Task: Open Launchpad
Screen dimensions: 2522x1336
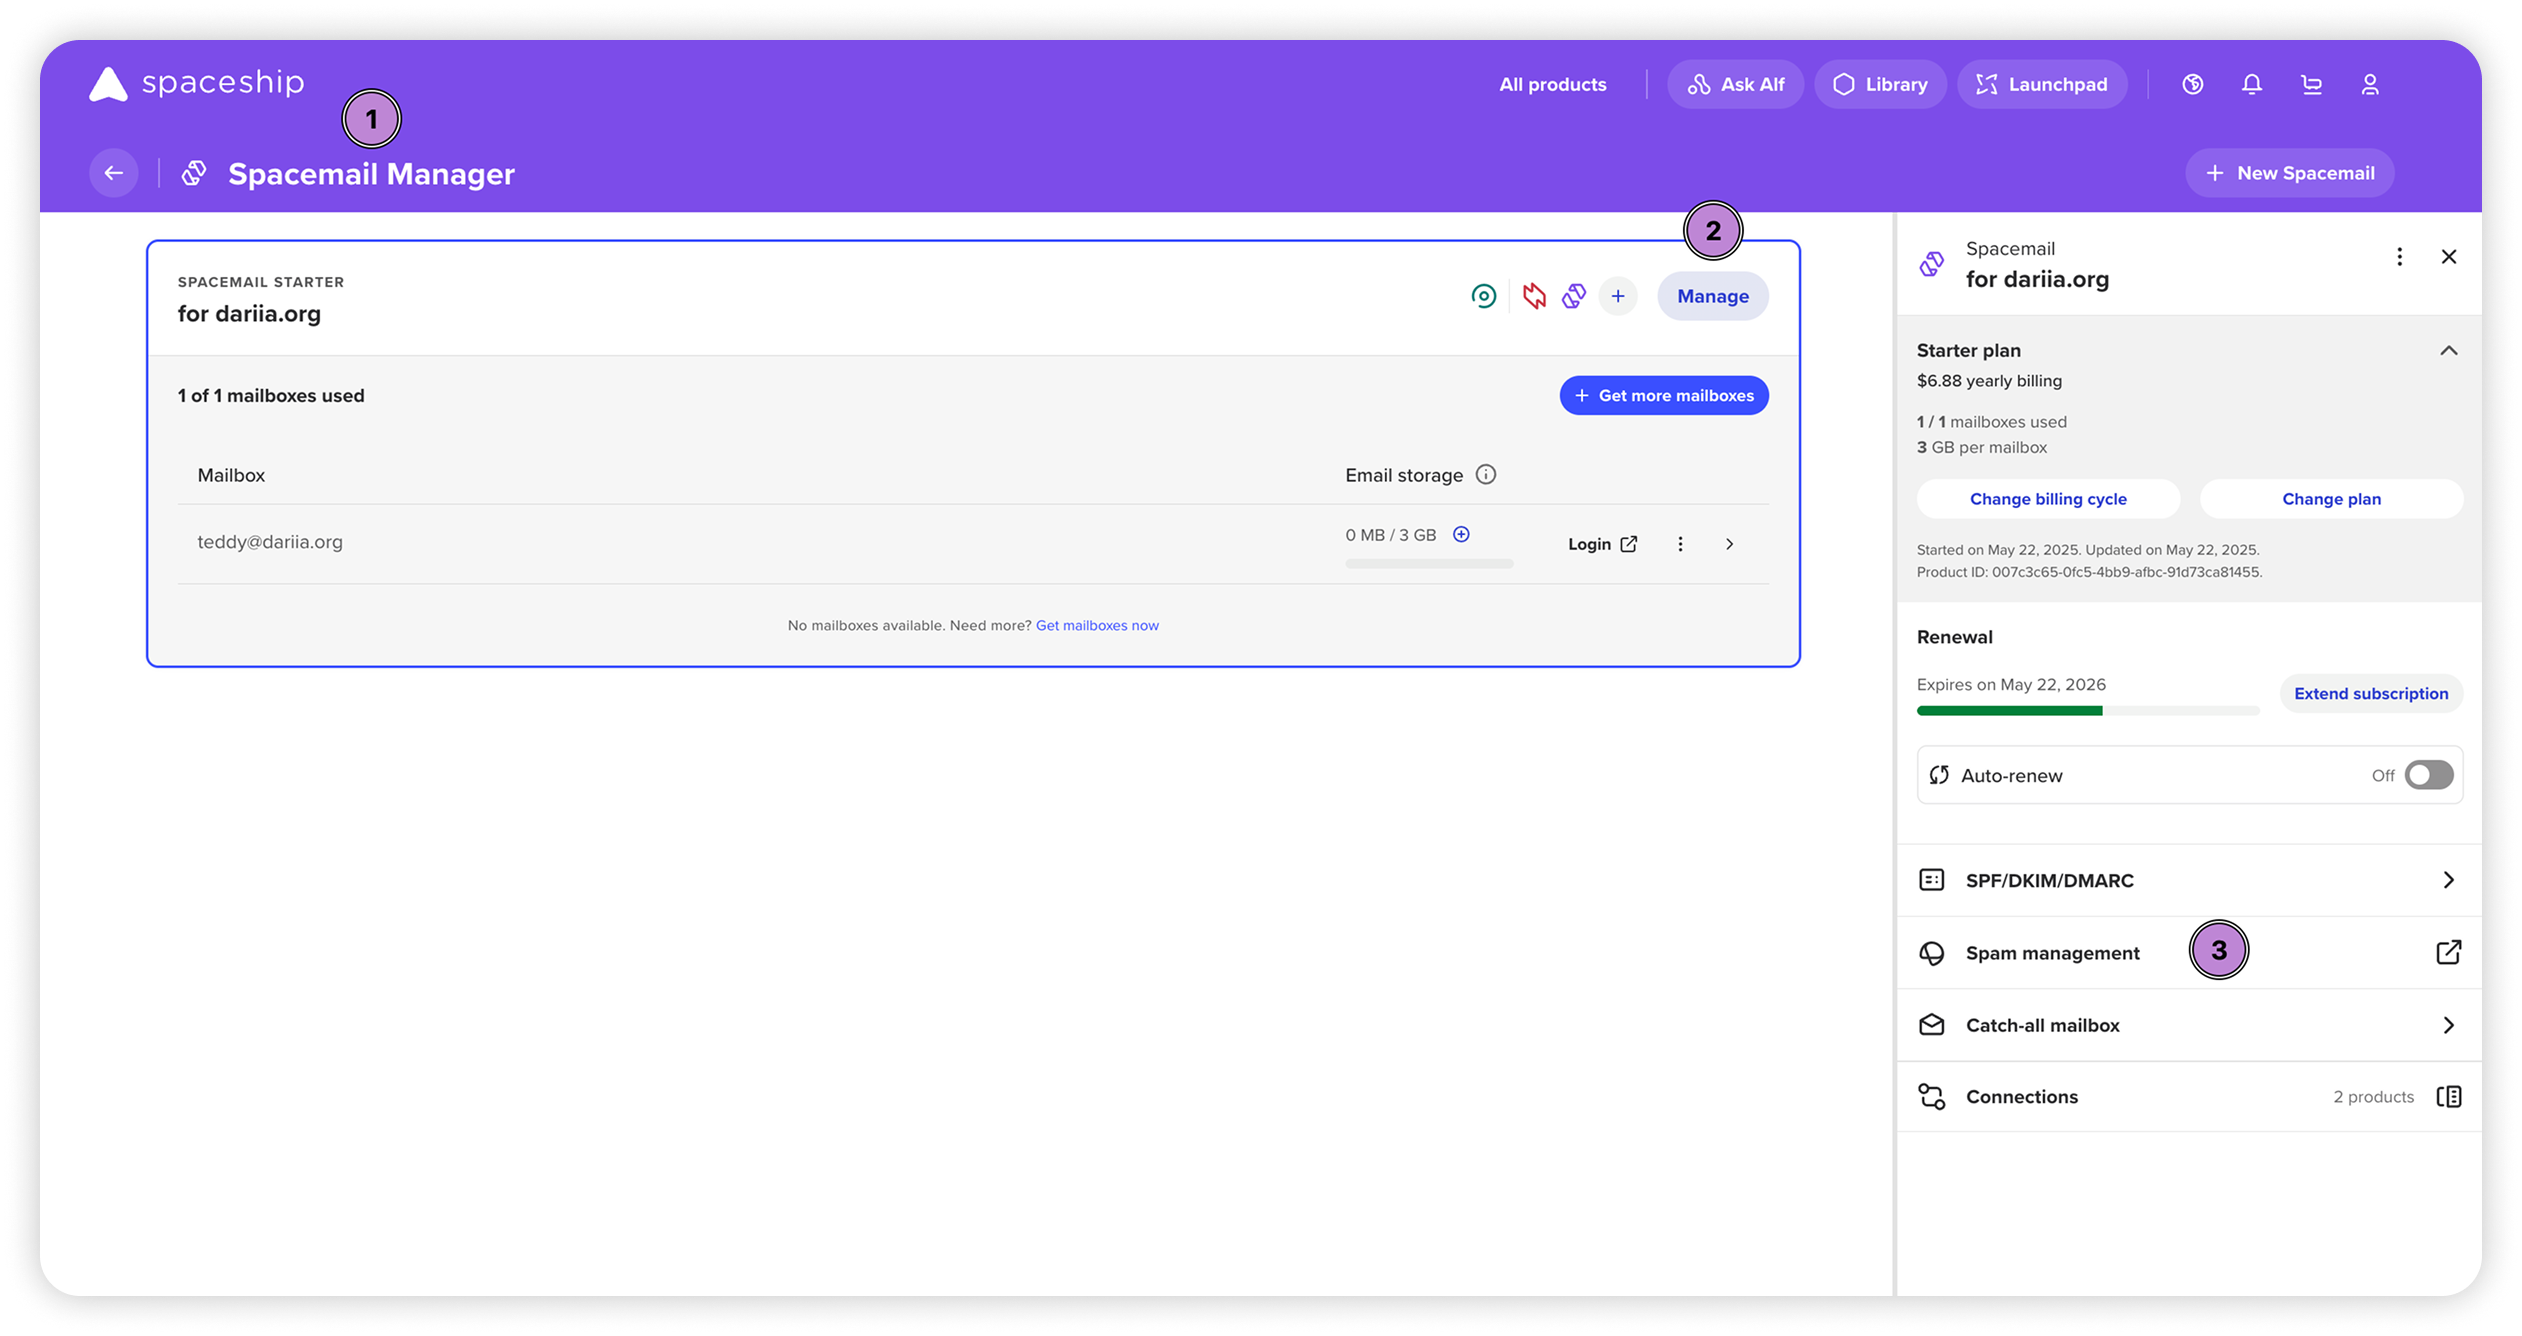Action: (x=2041, y=84)
